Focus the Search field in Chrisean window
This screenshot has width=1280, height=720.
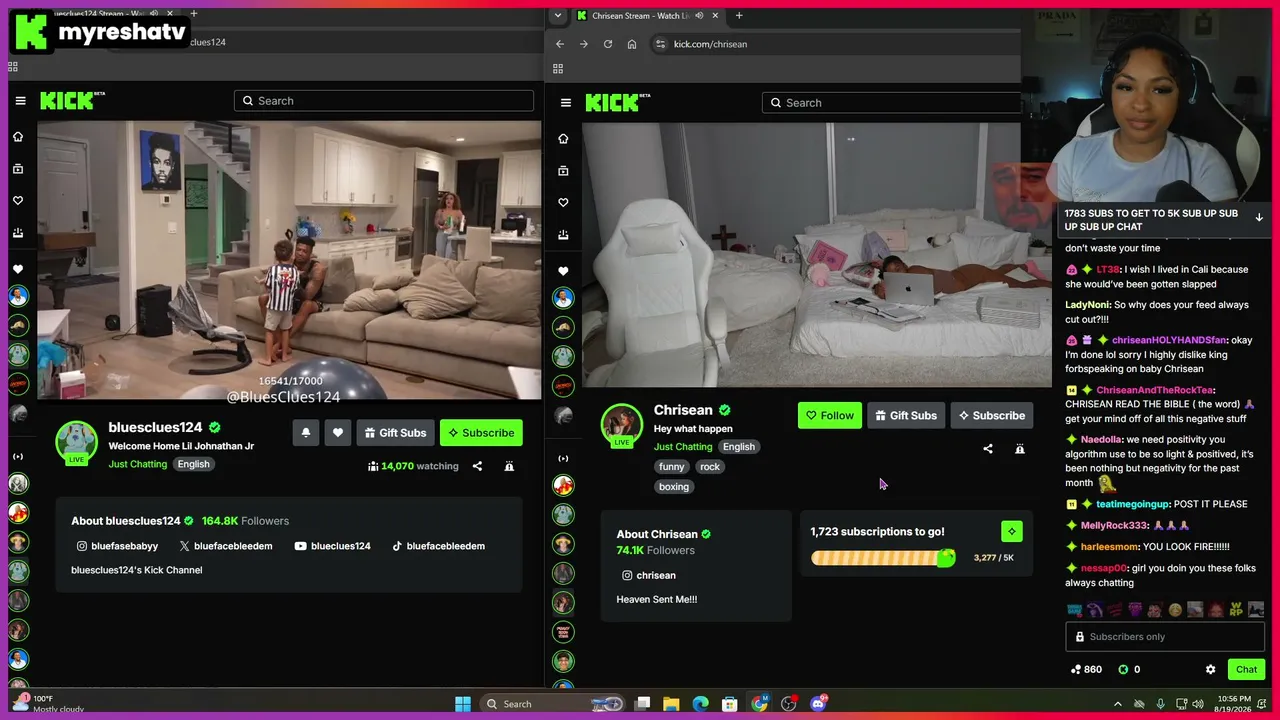[891, 103]
